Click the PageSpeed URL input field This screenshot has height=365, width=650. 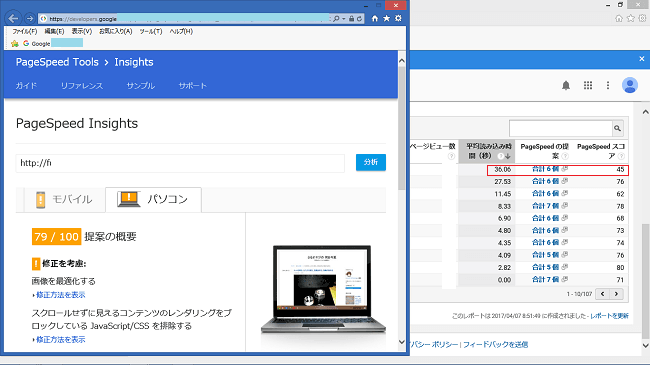[180, 163]
